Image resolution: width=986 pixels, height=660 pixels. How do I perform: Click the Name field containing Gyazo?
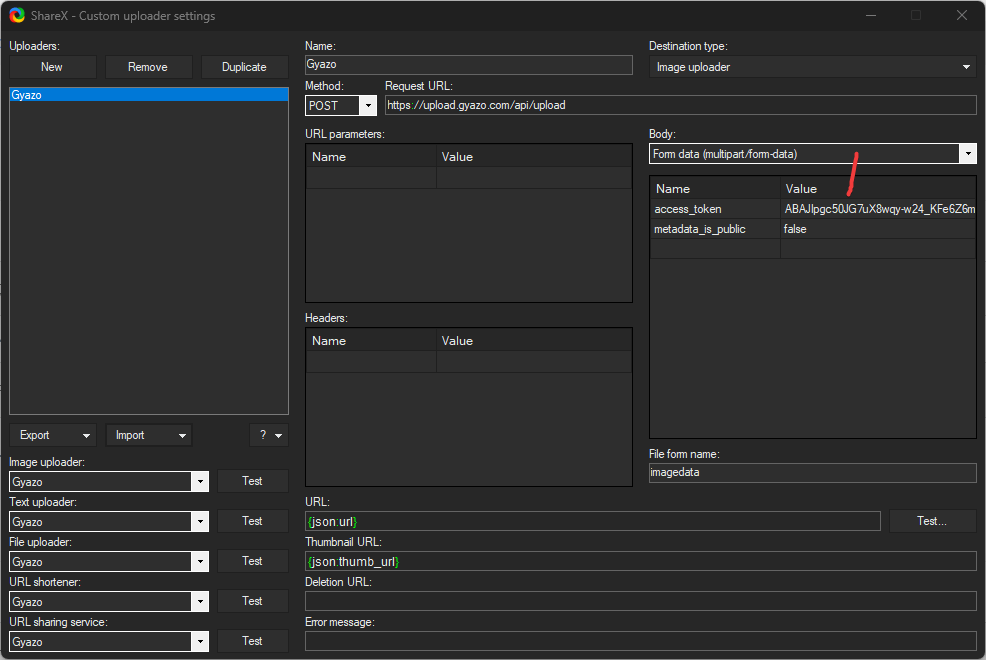[468, 65]
